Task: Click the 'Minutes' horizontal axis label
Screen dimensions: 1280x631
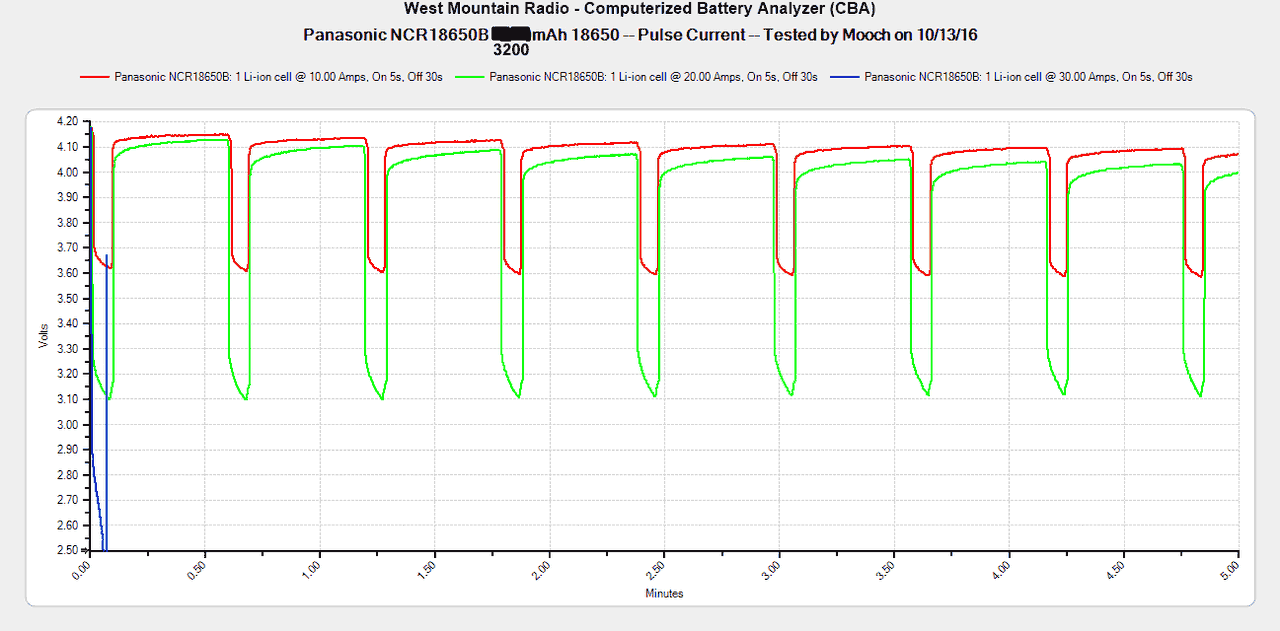Action: click(x=664, y=593)
